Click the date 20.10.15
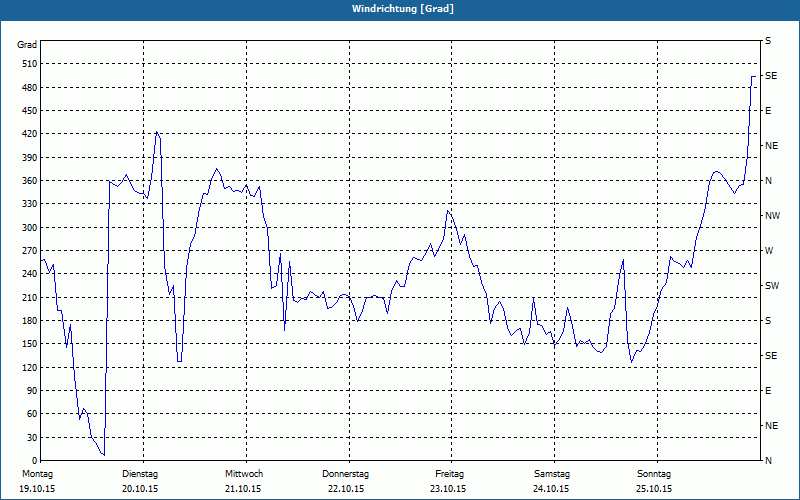800x500 pixels. (140, 489)
